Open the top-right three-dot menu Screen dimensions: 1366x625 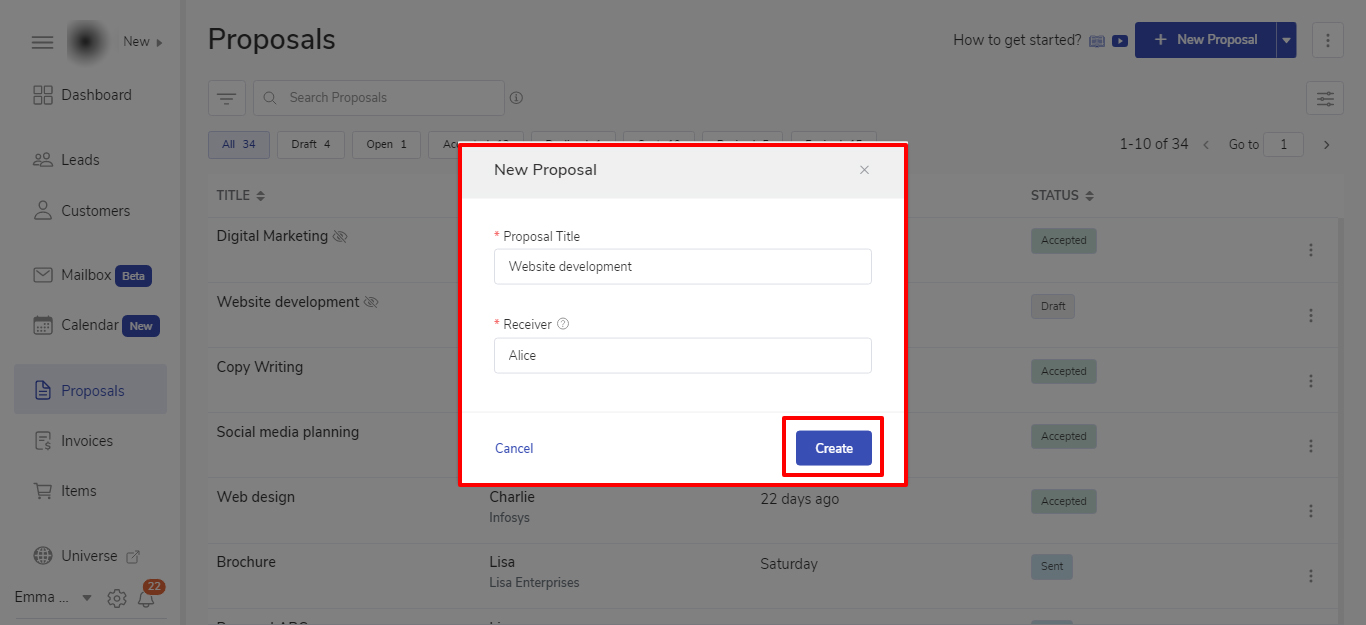[x=1328, y=40]
